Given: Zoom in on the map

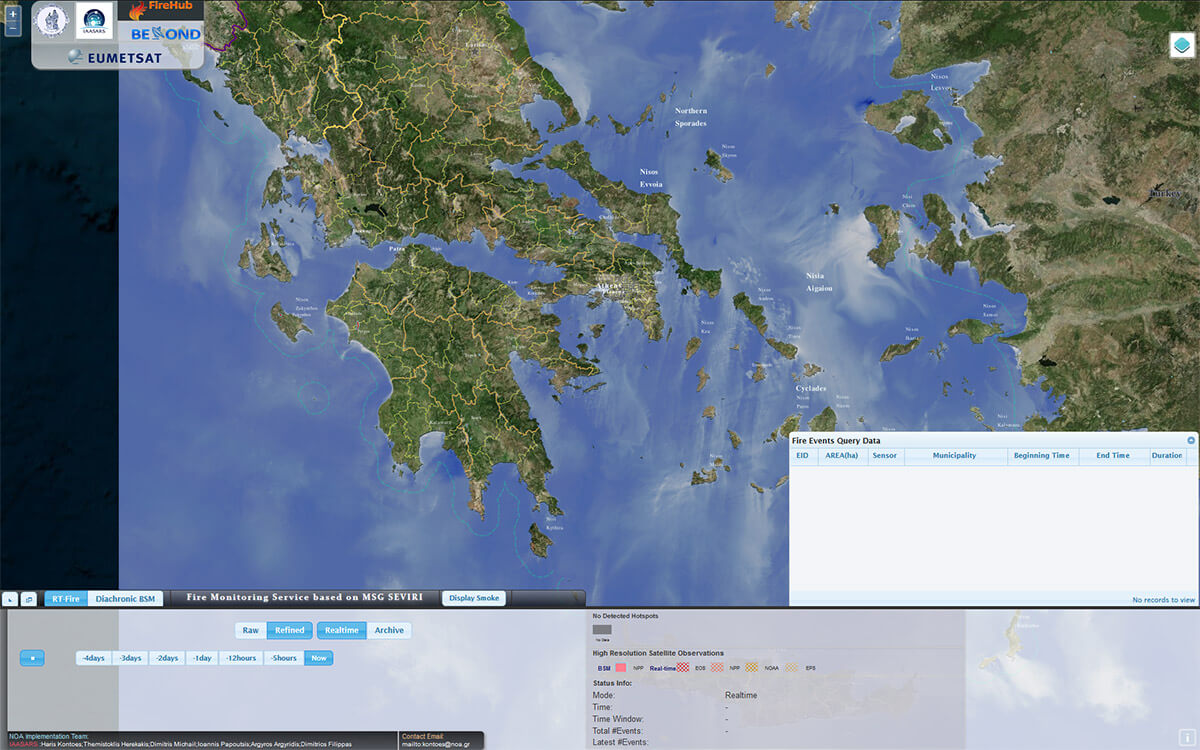Looking at the screenshot, I should (12, 14).
